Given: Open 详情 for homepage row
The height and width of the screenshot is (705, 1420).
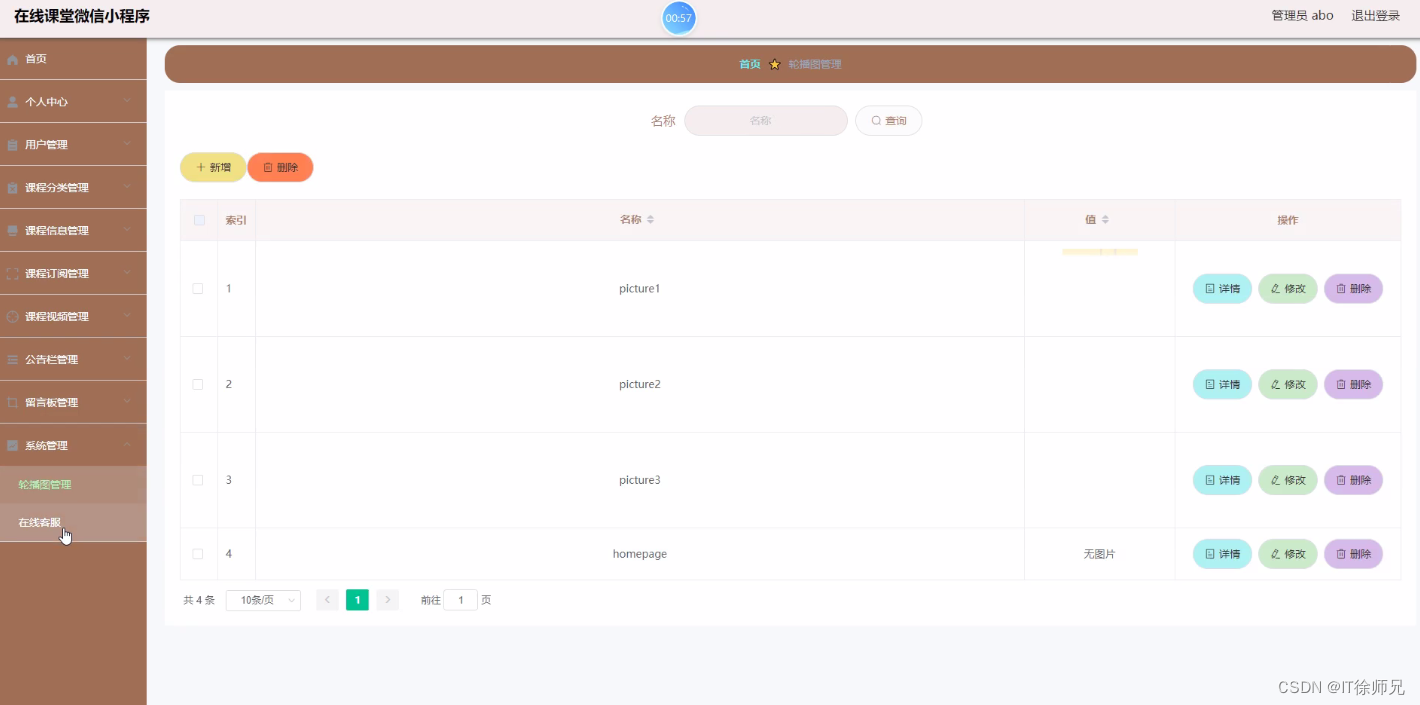Looking at the screenshot, I should [1222, 554].
